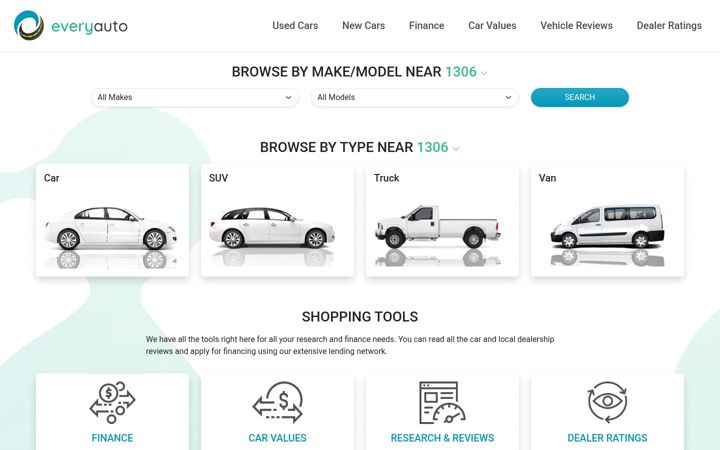
Task: Click the Van card label
Action: [547, 178]
